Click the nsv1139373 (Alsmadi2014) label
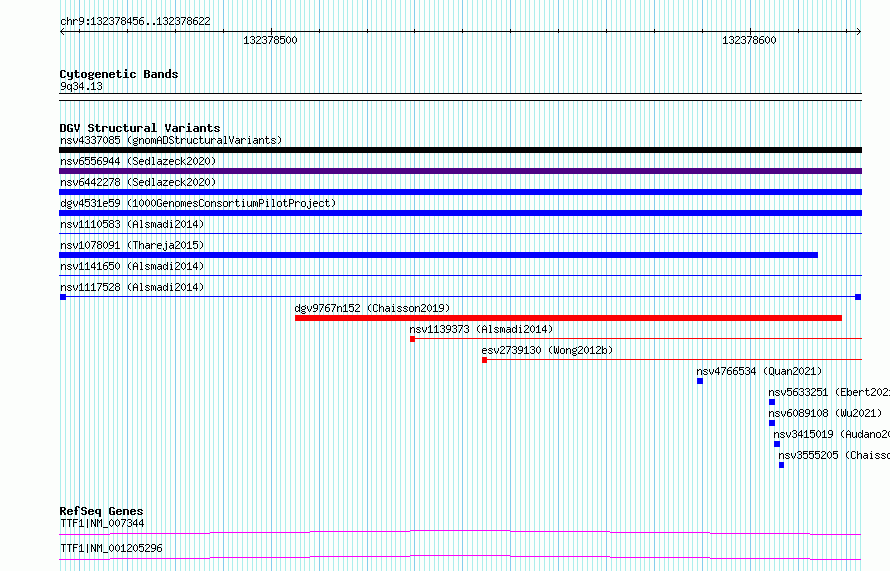890x571 pixels. (x=481, y=329)
